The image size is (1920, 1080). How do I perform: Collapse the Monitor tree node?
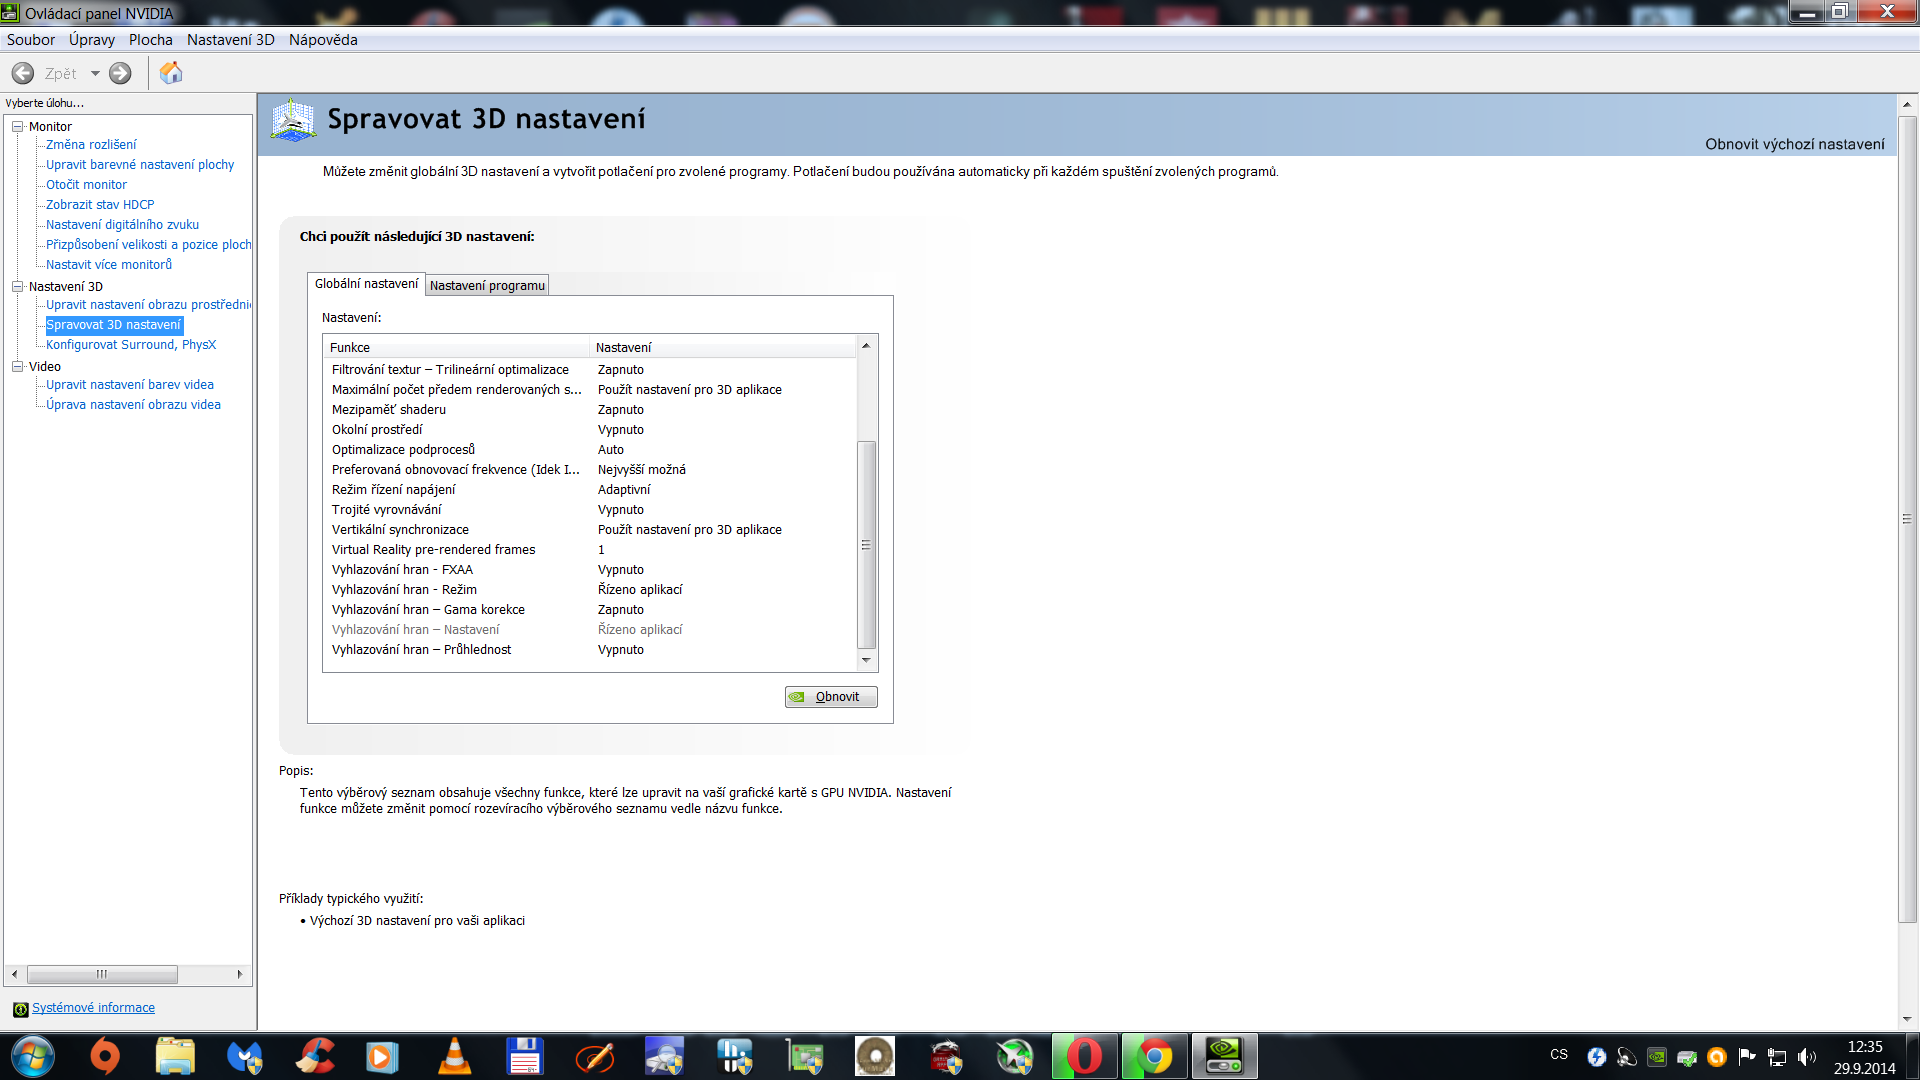17,126
